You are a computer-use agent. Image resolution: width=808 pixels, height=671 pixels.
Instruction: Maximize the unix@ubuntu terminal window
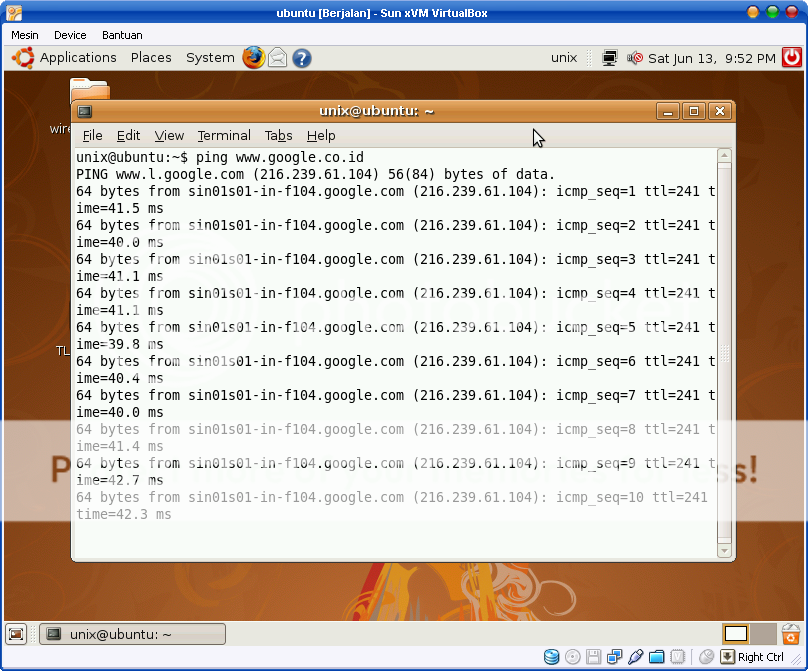(x=694, y=111)
